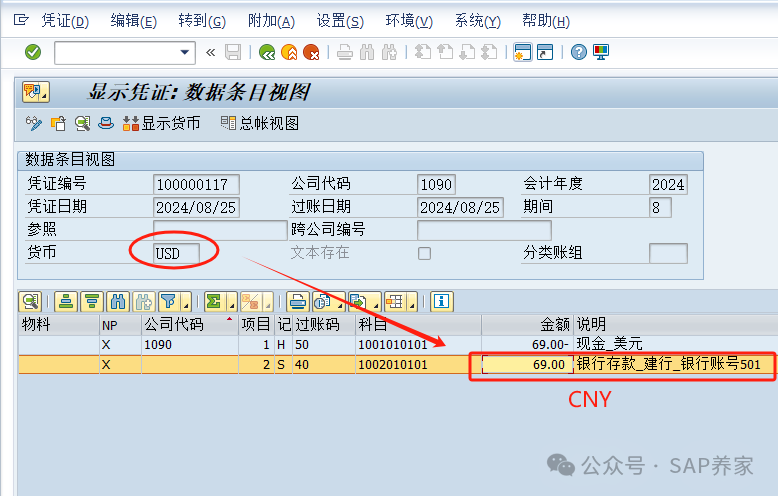Click the Sort Descending icon

coord(92,302)
